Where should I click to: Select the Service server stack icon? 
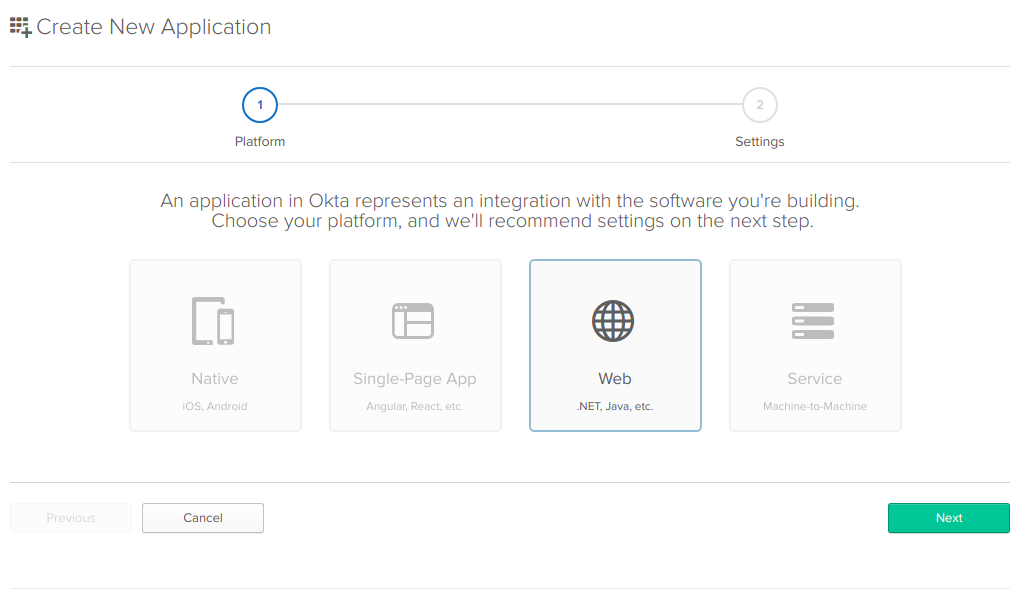[x=813, y=321]
